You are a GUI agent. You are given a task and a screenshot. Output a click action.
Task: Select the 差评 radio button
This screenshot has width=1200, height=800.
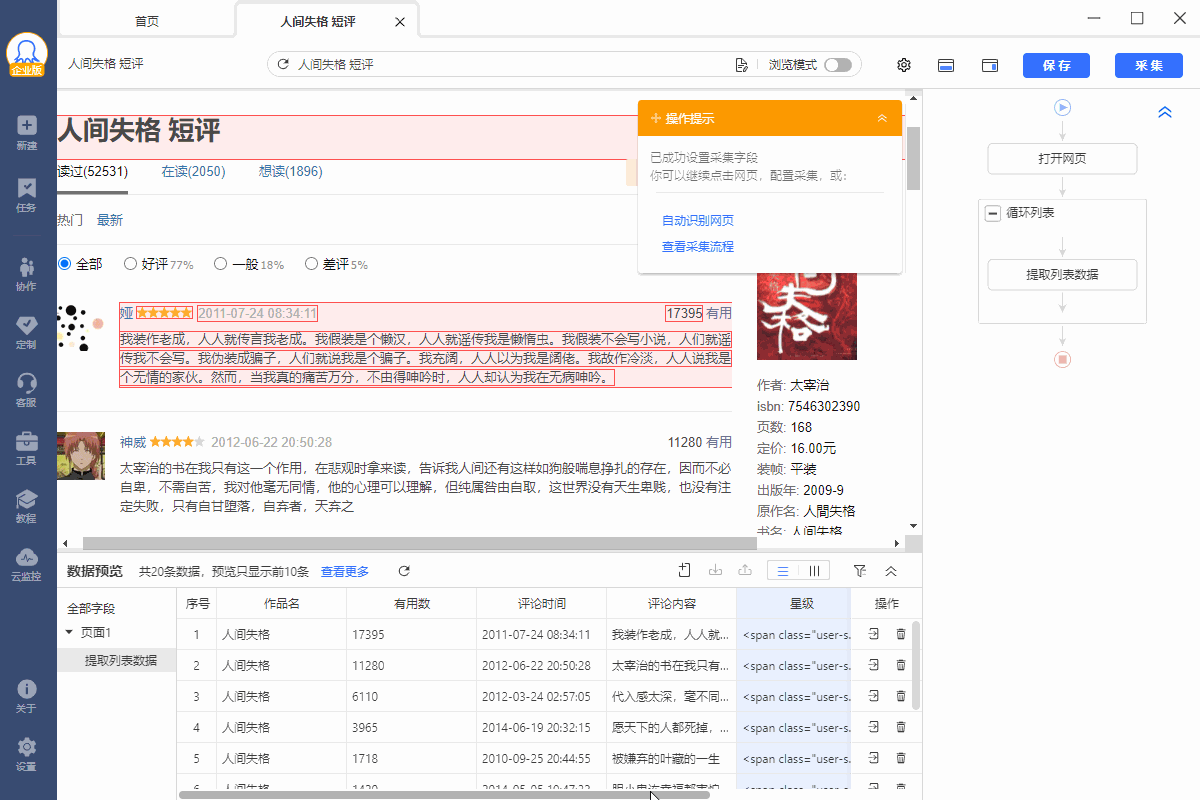(x=311, y=264)
